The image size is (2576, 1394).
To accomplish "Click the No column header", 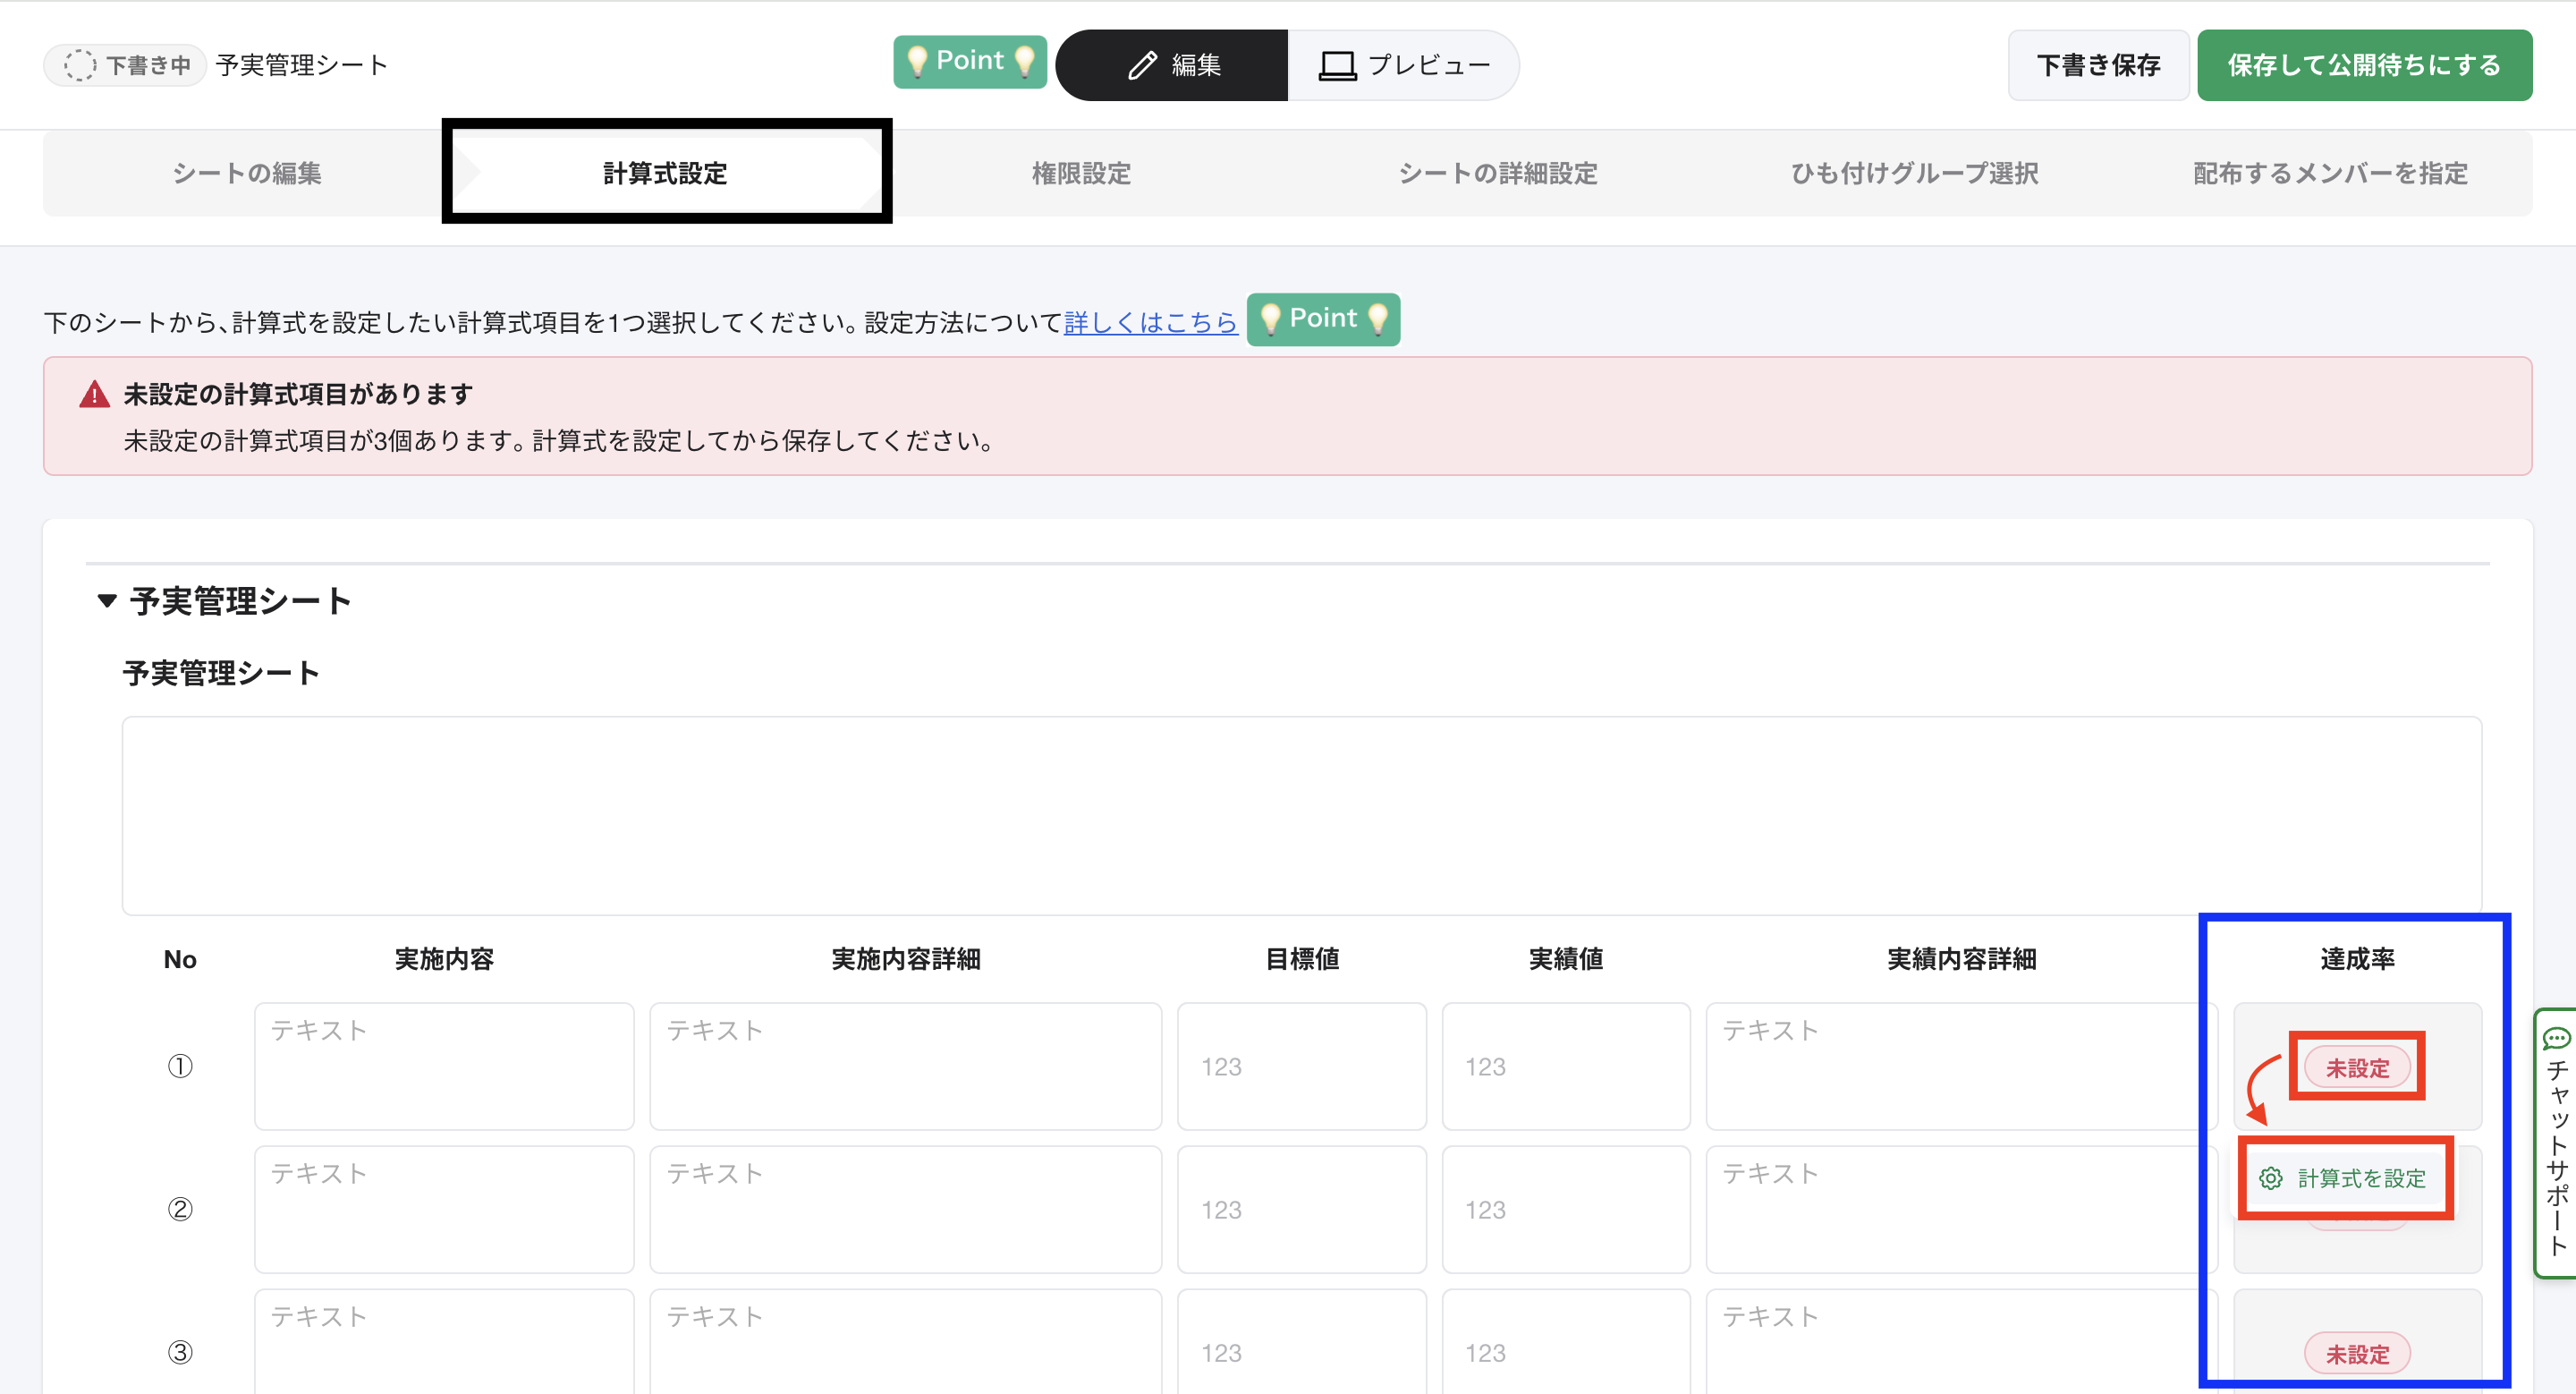I will [x=180, y=959].
